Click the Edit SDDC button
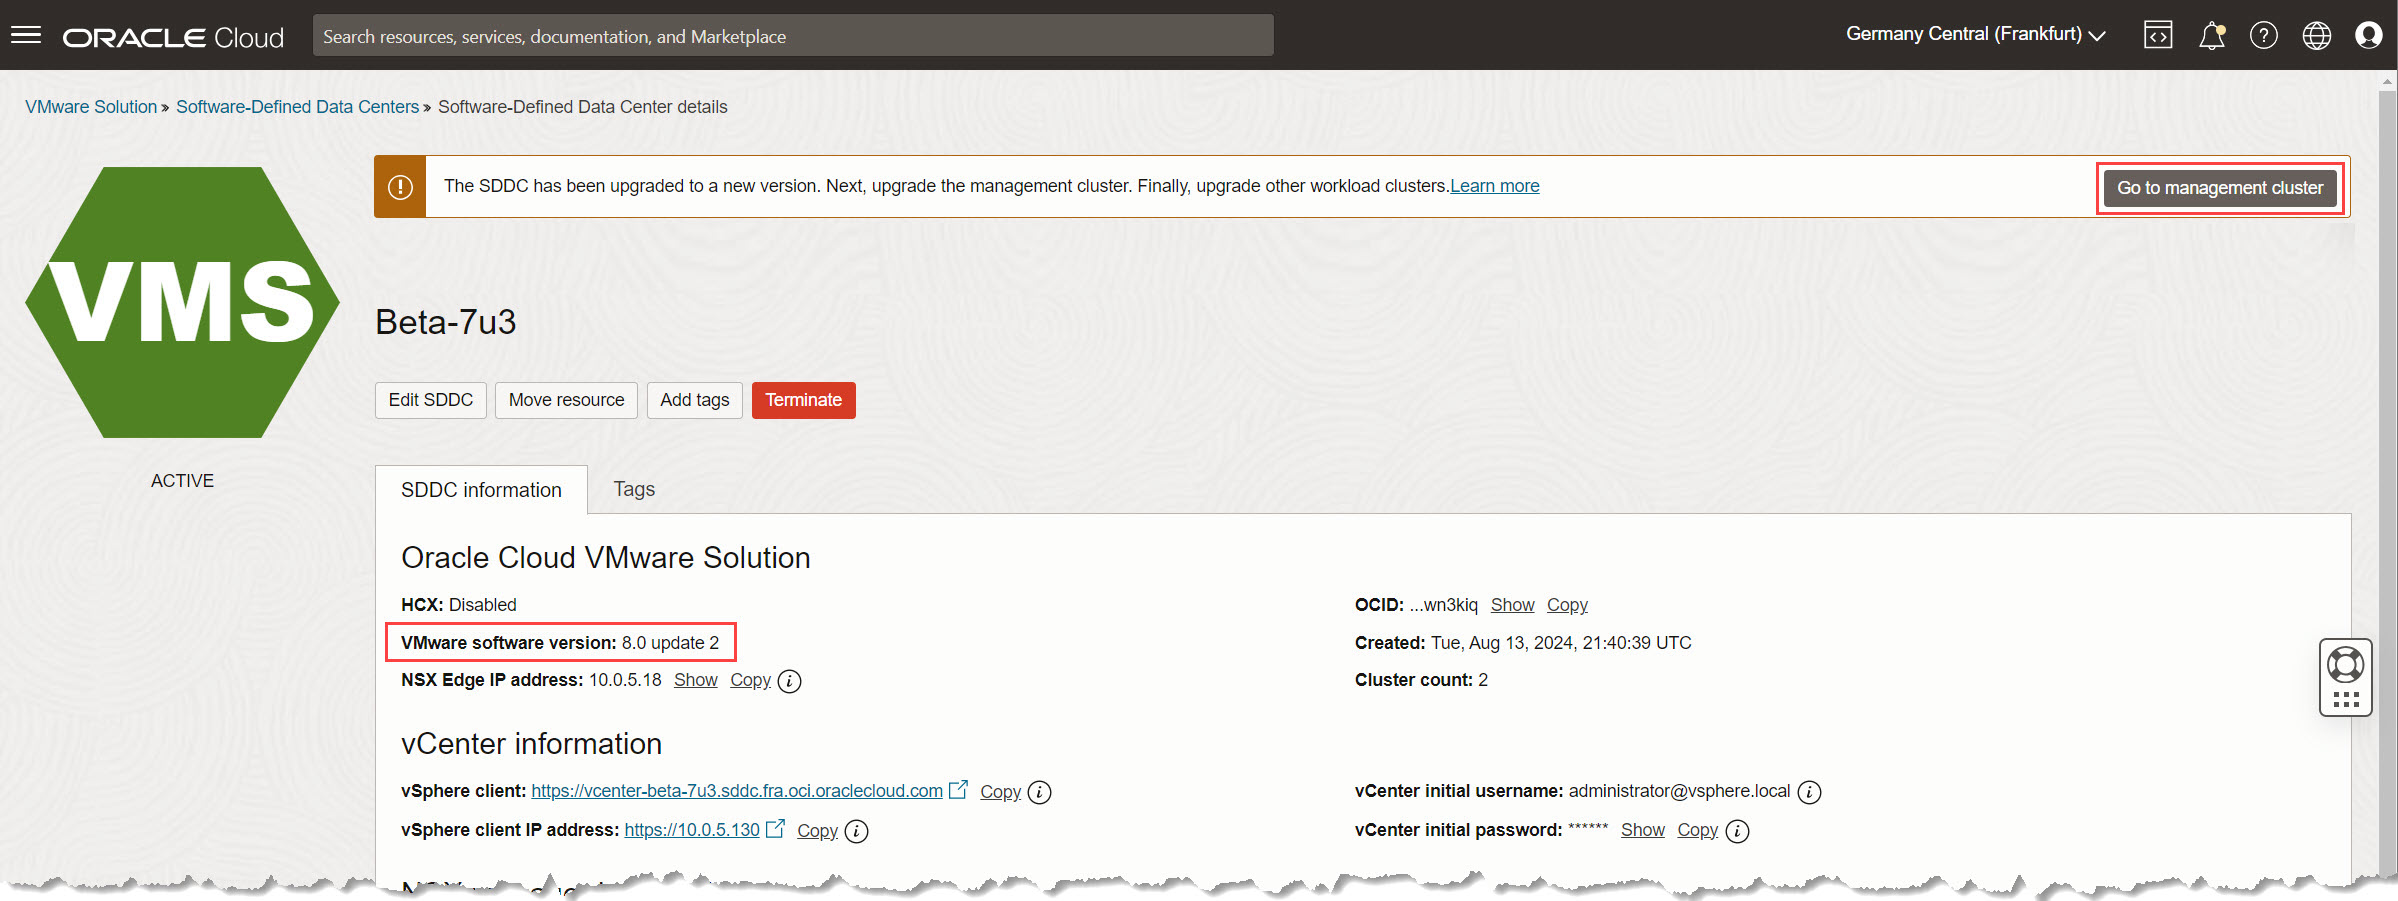 pos(431,400)
